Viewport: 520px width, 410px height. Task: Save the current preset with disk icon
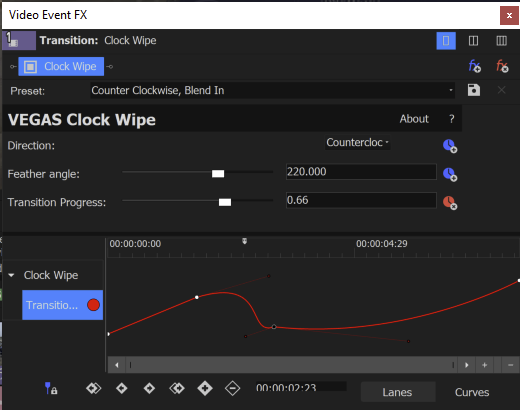click(x=474, y=90)
